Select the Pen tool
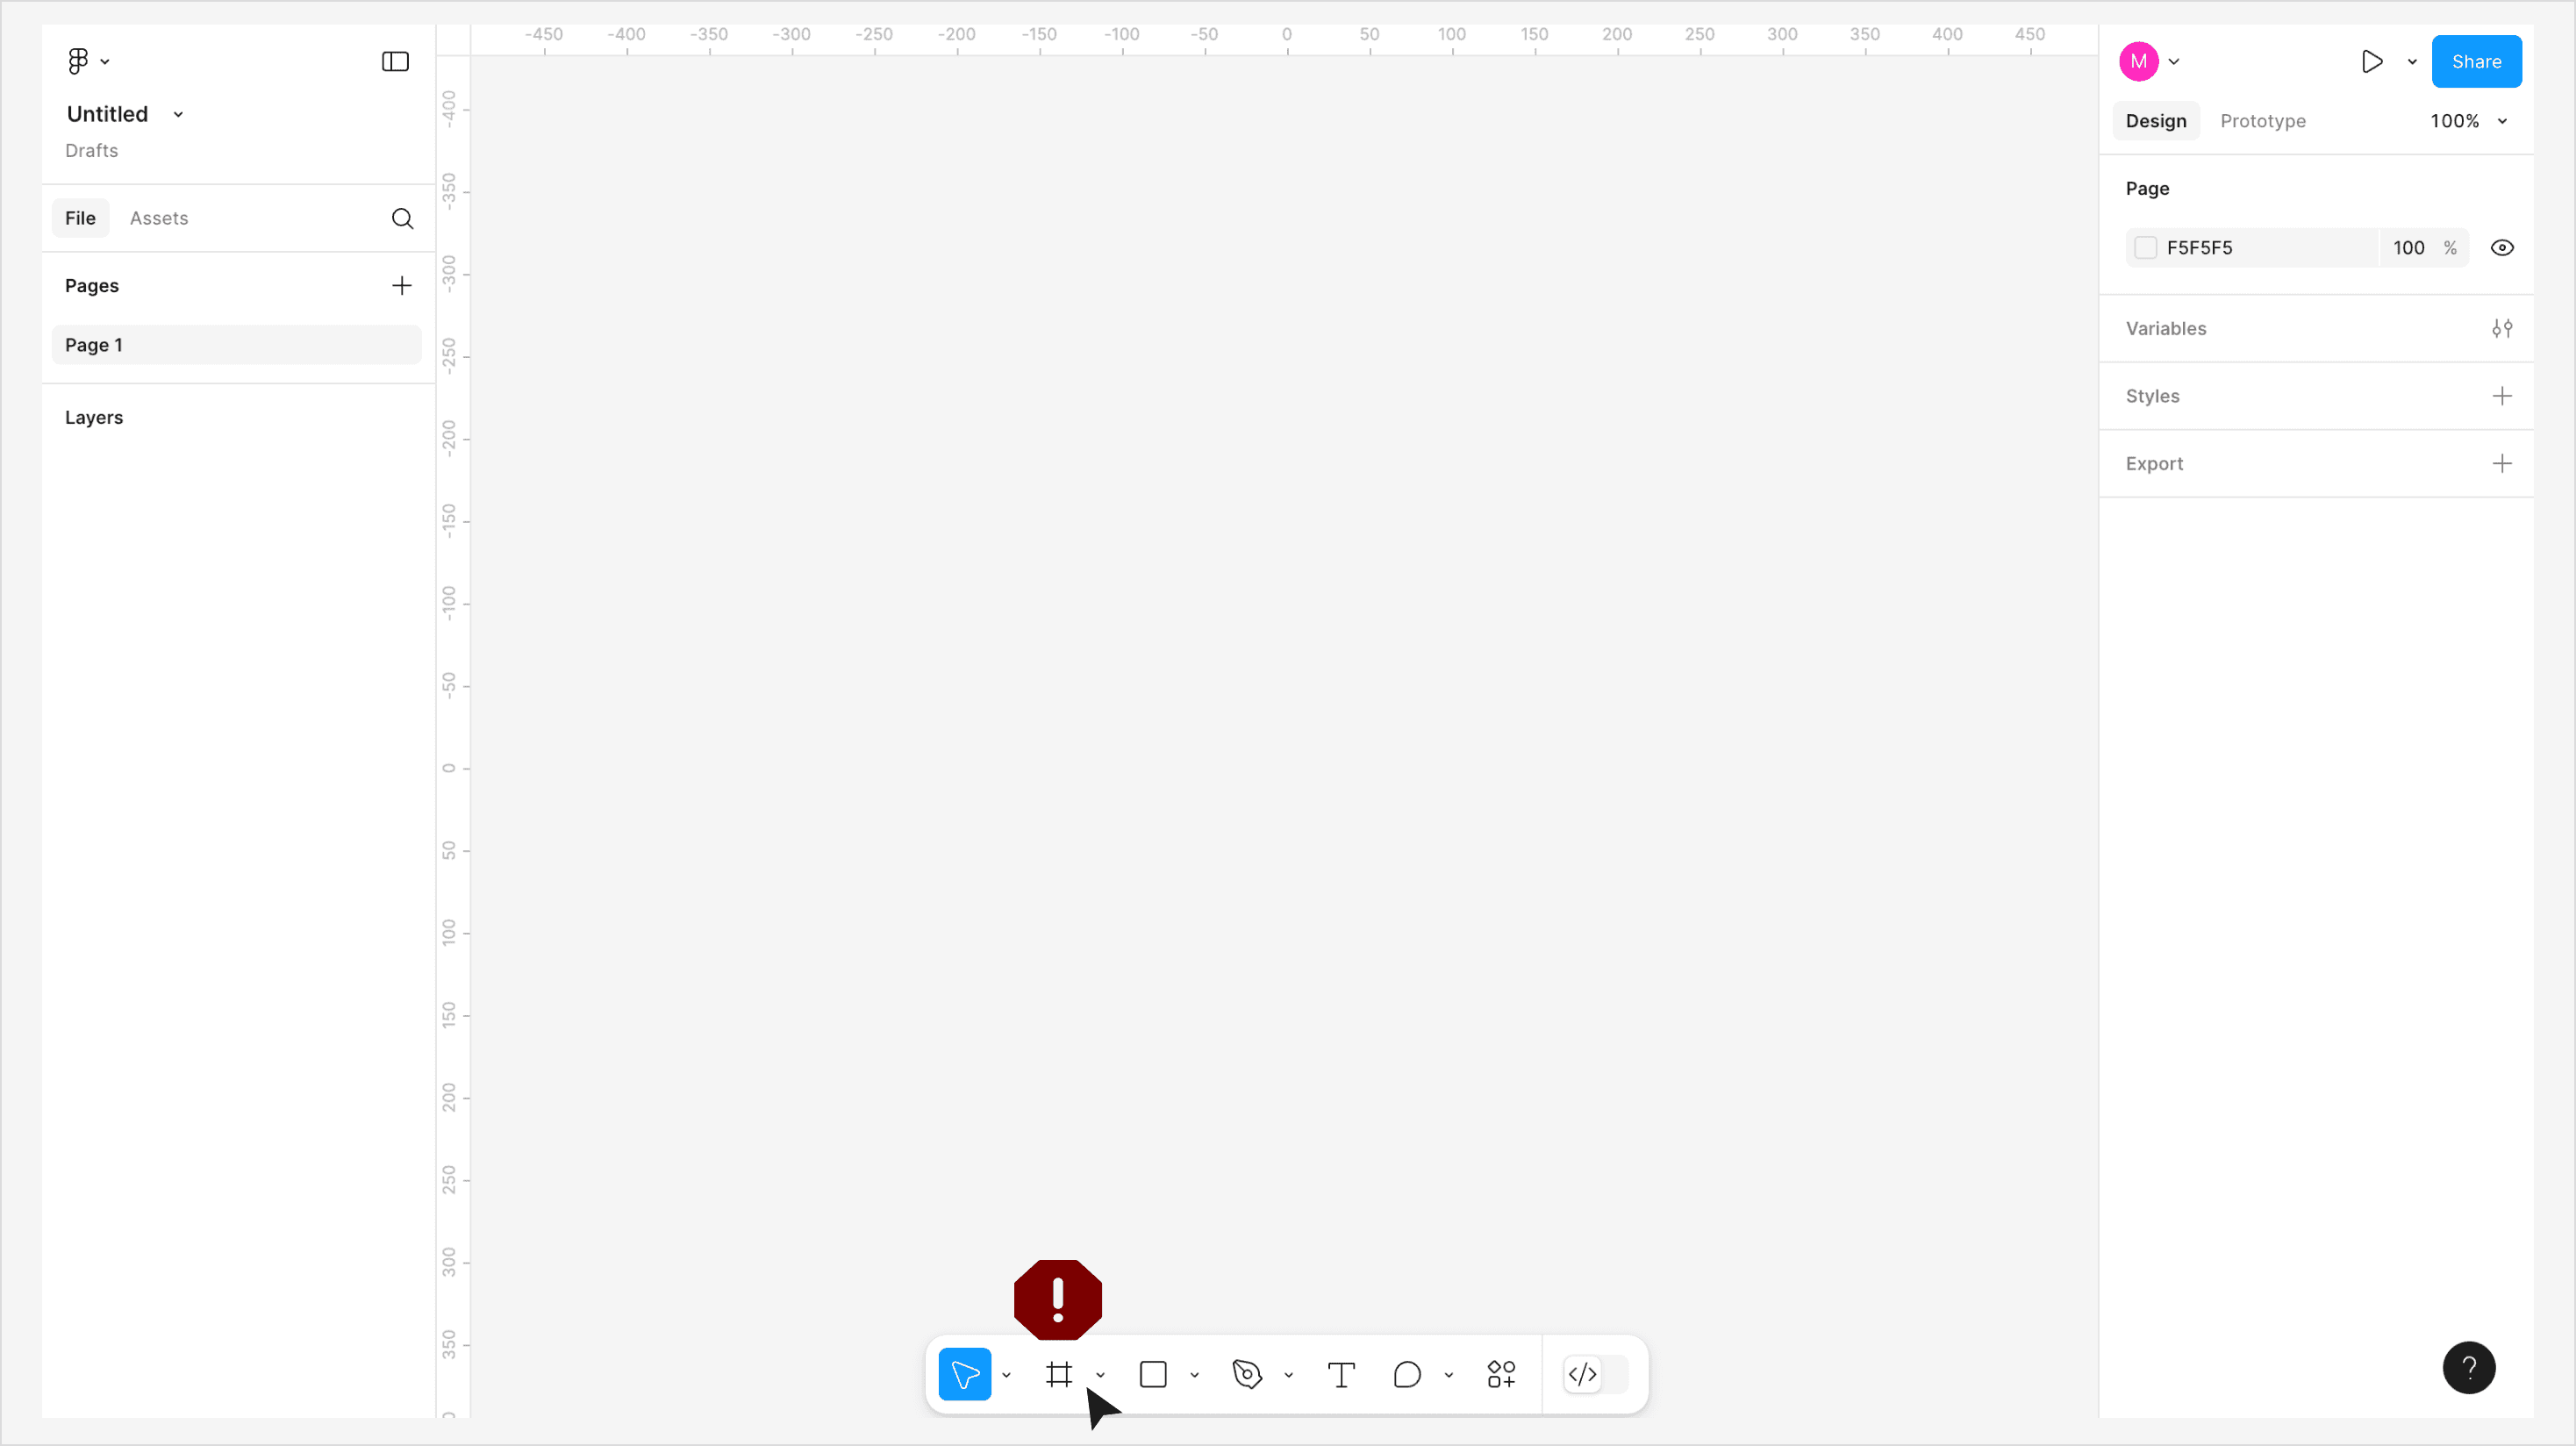2576x1446 pixels. click(1247, 1374)
